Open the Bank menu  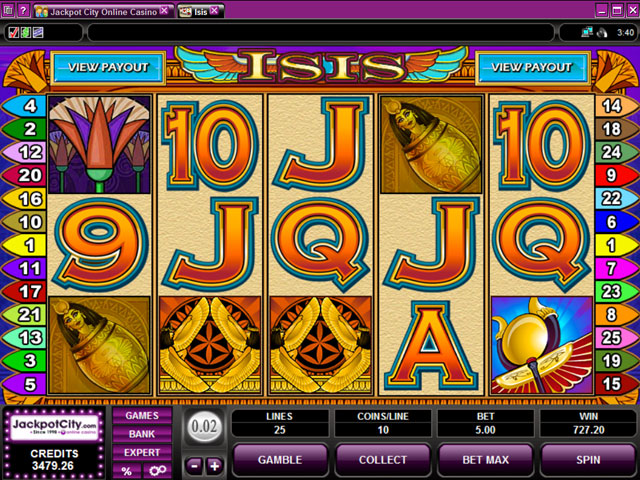[x=142, y=434]
